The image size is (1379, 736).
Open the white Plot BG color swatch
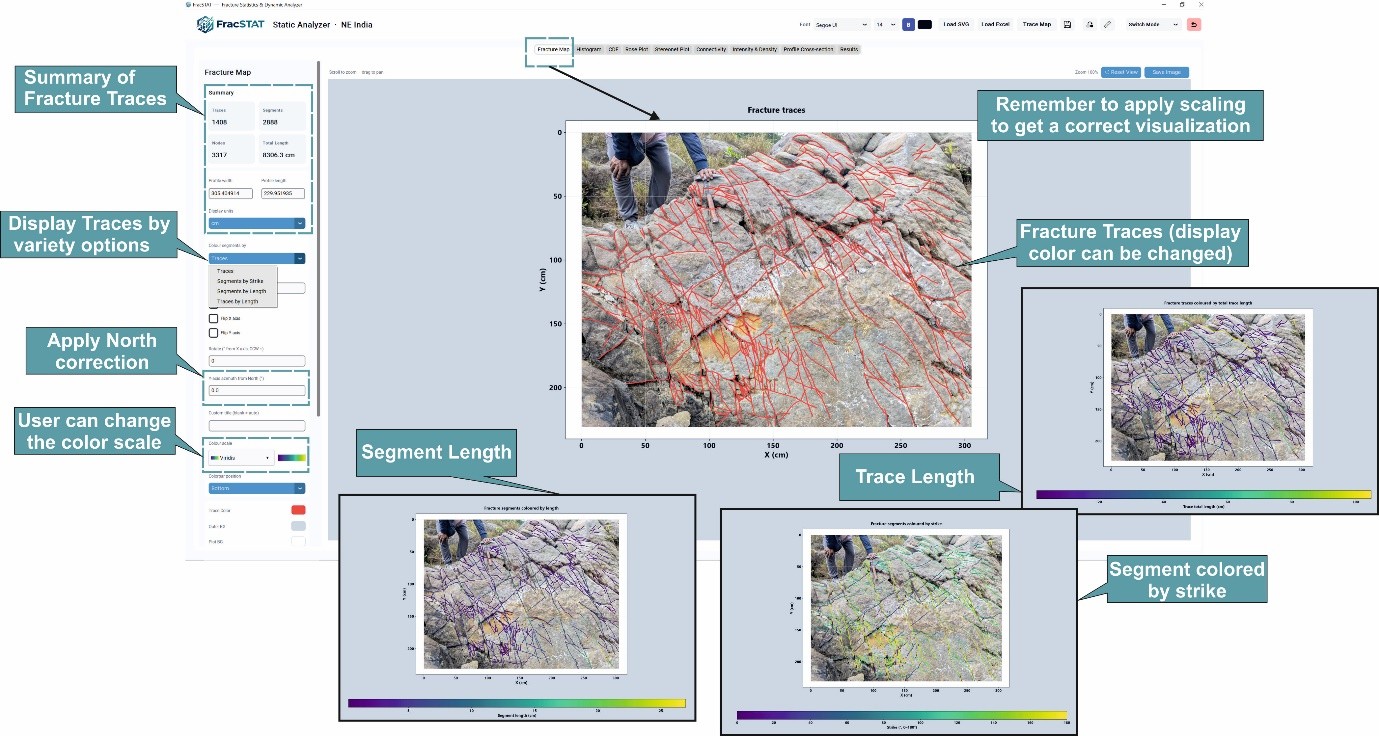click(x=298, y=542)
